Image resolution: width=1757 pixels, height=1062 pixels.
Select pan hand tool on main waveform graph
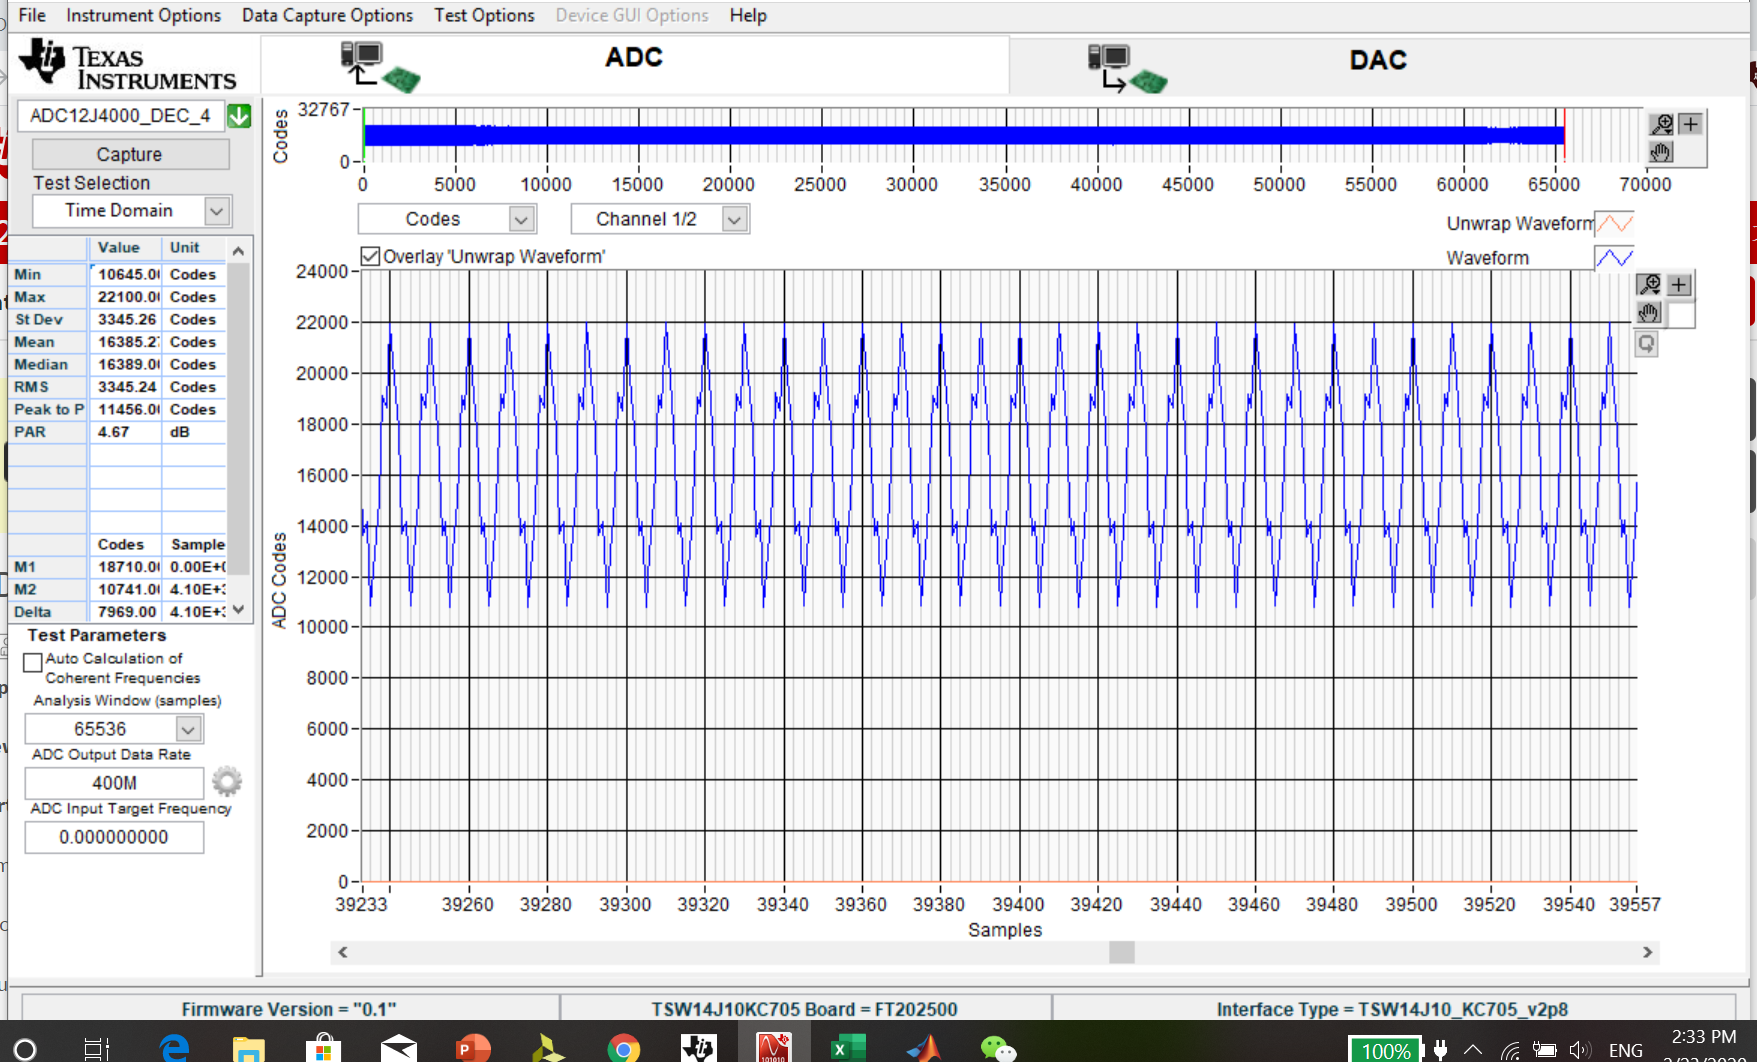pyautogui.click(x=1649, y=313)
